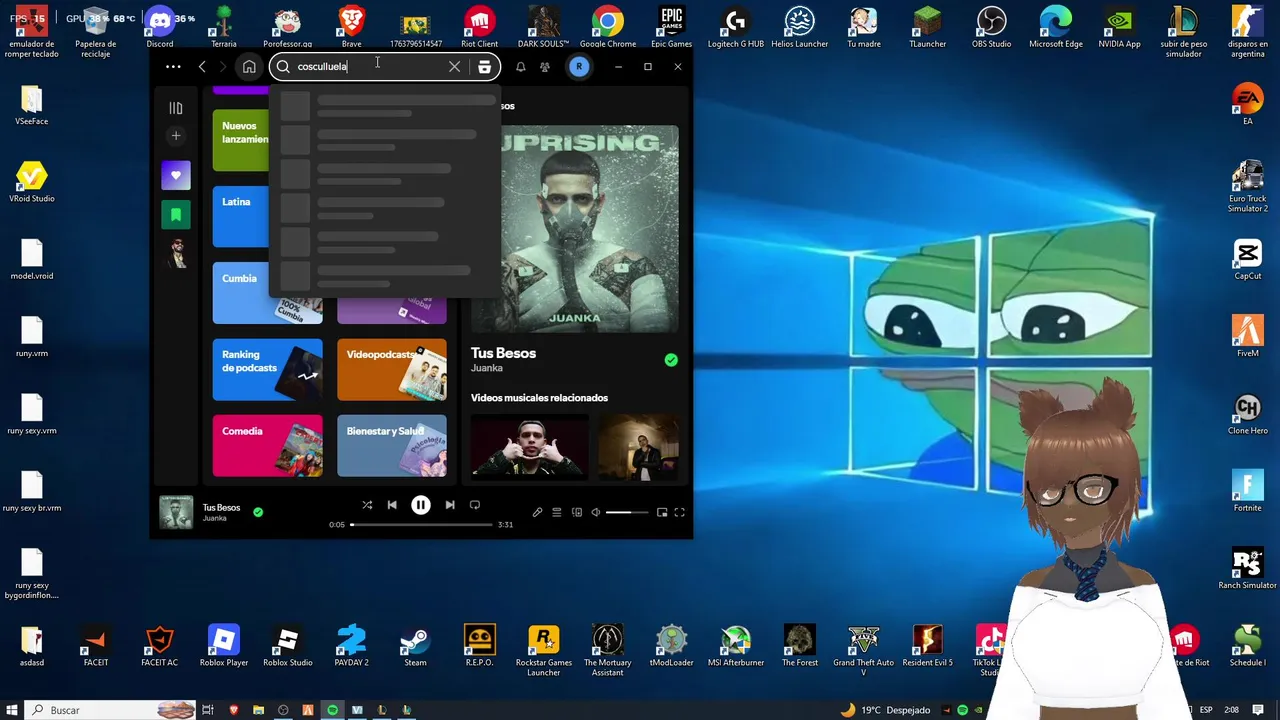Adjust Spotify volume slider
Screen dimensions: 1280x720
(626, 513)
